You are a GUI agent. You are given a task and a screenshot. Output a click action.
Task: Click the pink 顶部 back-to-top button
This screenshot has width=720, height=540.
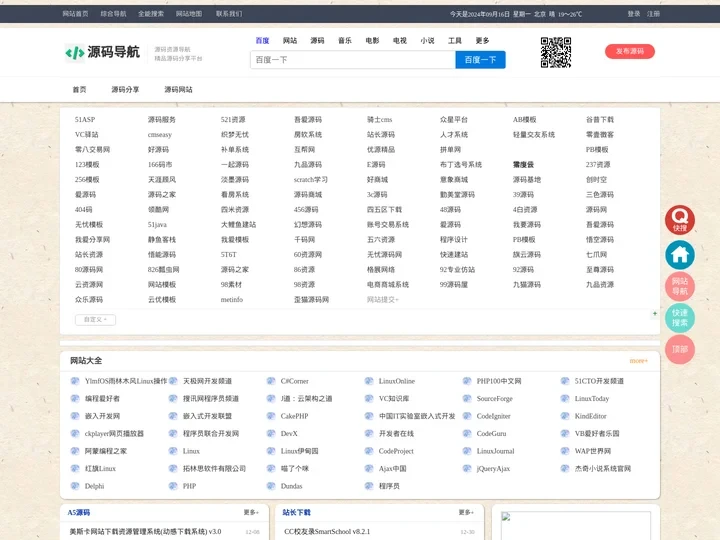(680, 349)
